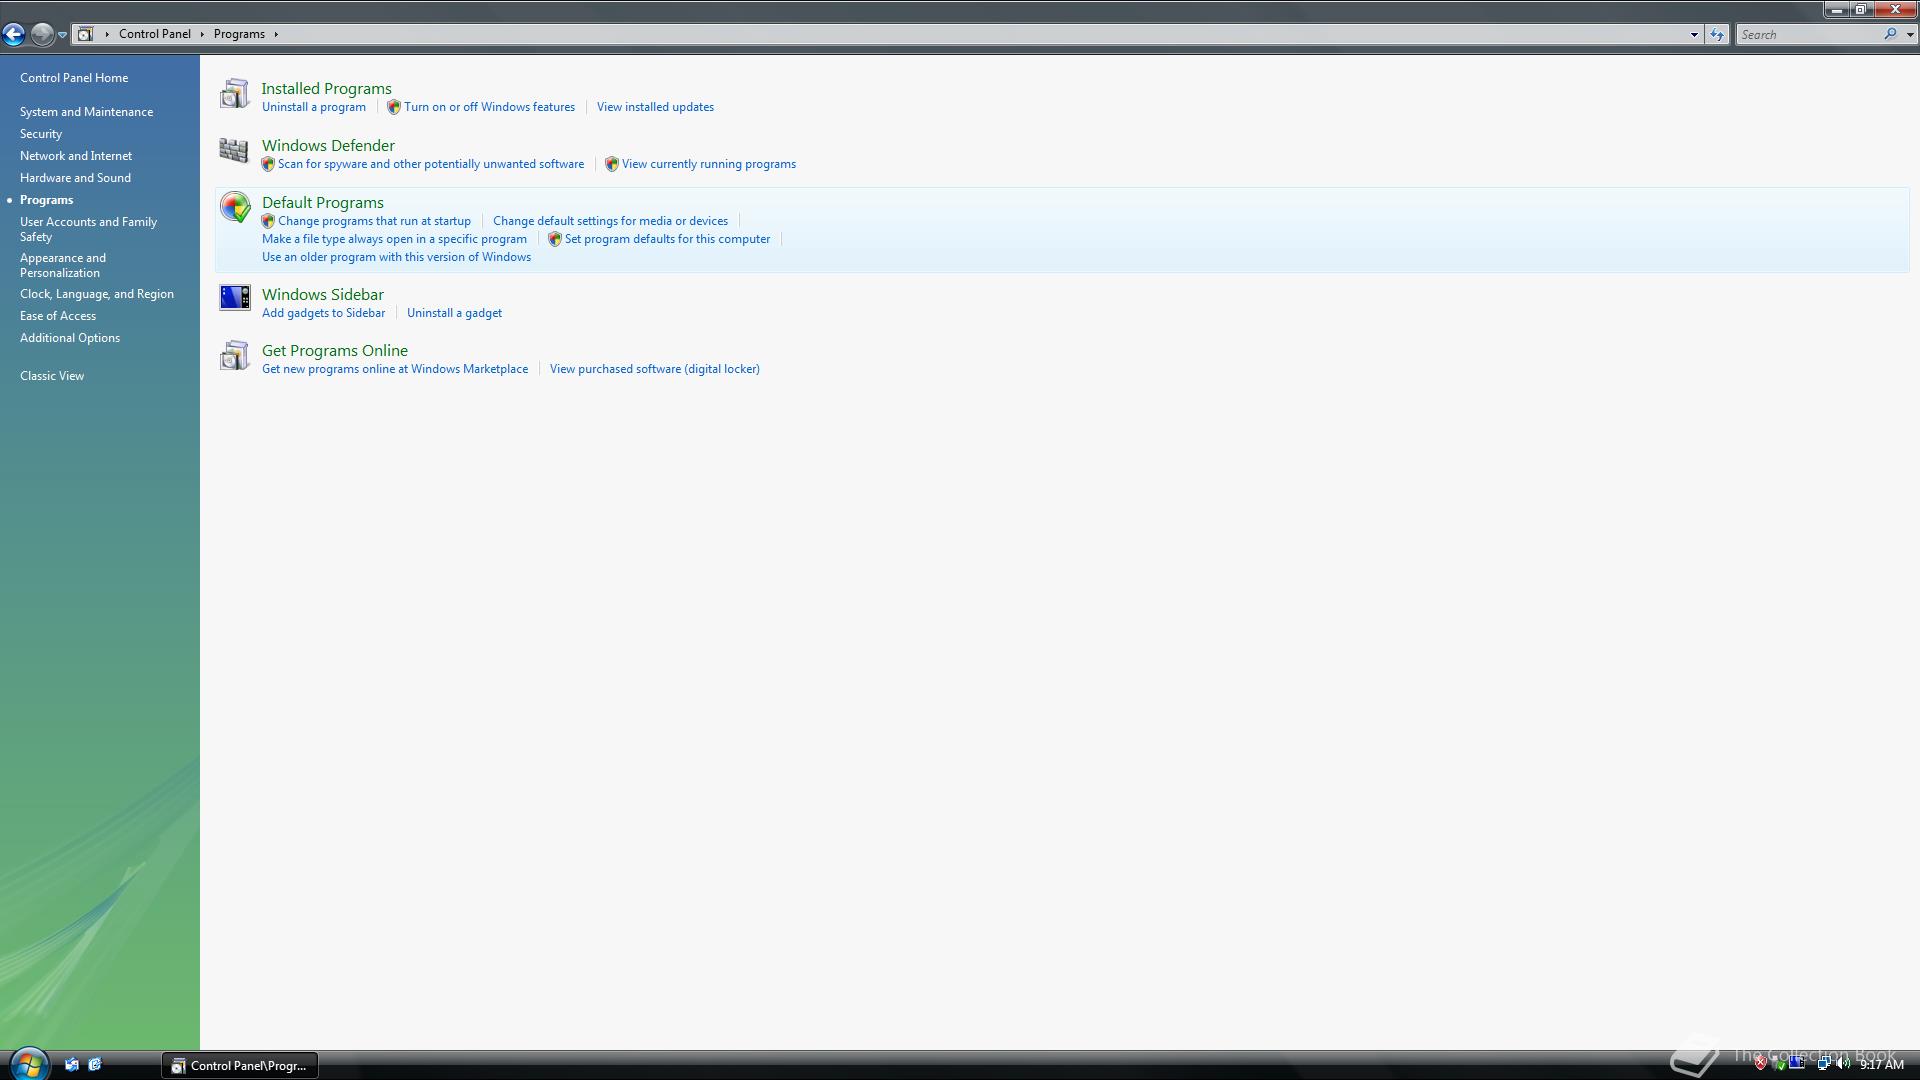
Task: Use an older program with this Windows version
Action: pyautogui.click(x=396, y=257)
